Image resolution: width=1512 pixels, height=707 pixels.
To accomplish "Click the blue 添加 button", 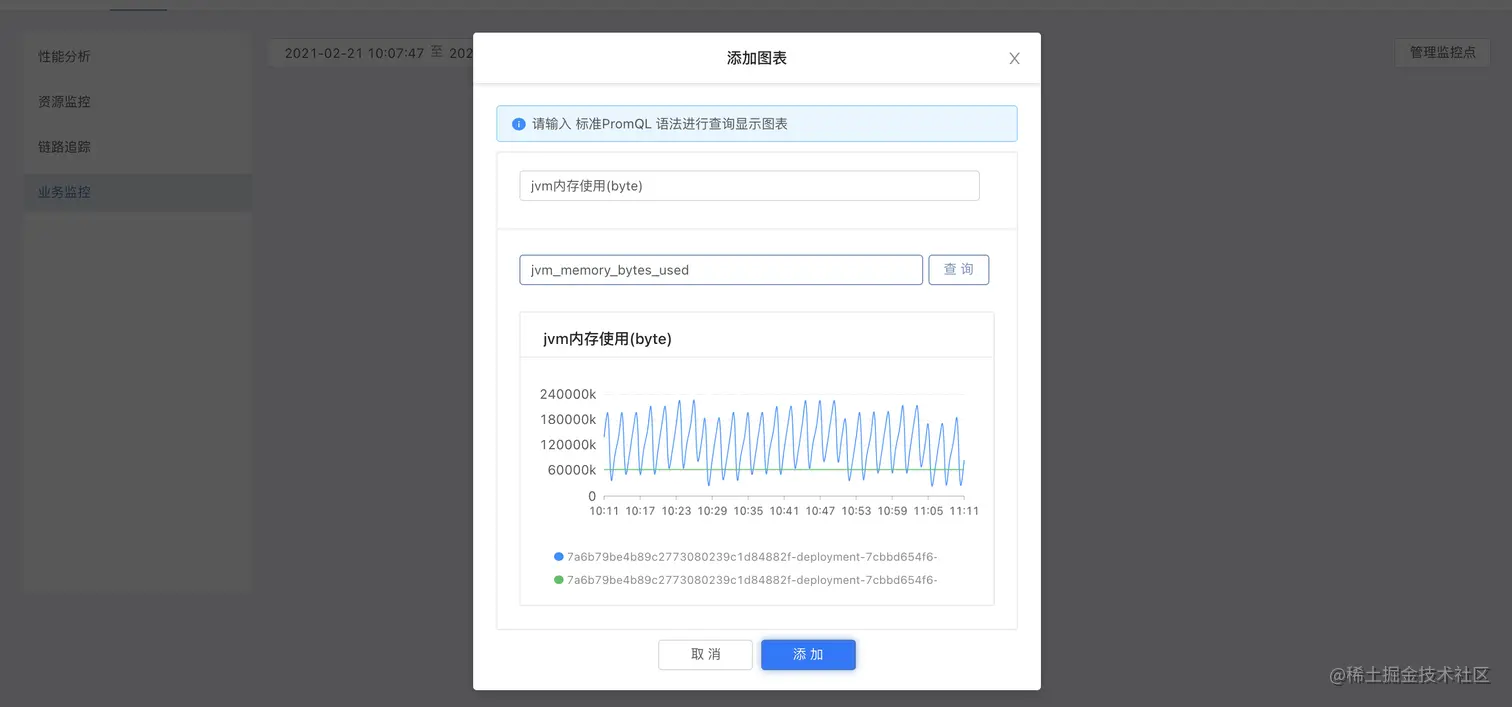I will (x=808, y=655).
